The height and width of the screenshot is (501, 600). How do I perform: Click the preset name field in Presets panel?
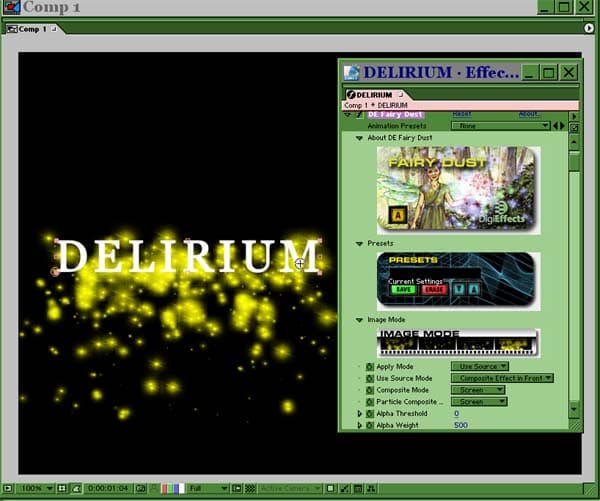coord(435,273)
